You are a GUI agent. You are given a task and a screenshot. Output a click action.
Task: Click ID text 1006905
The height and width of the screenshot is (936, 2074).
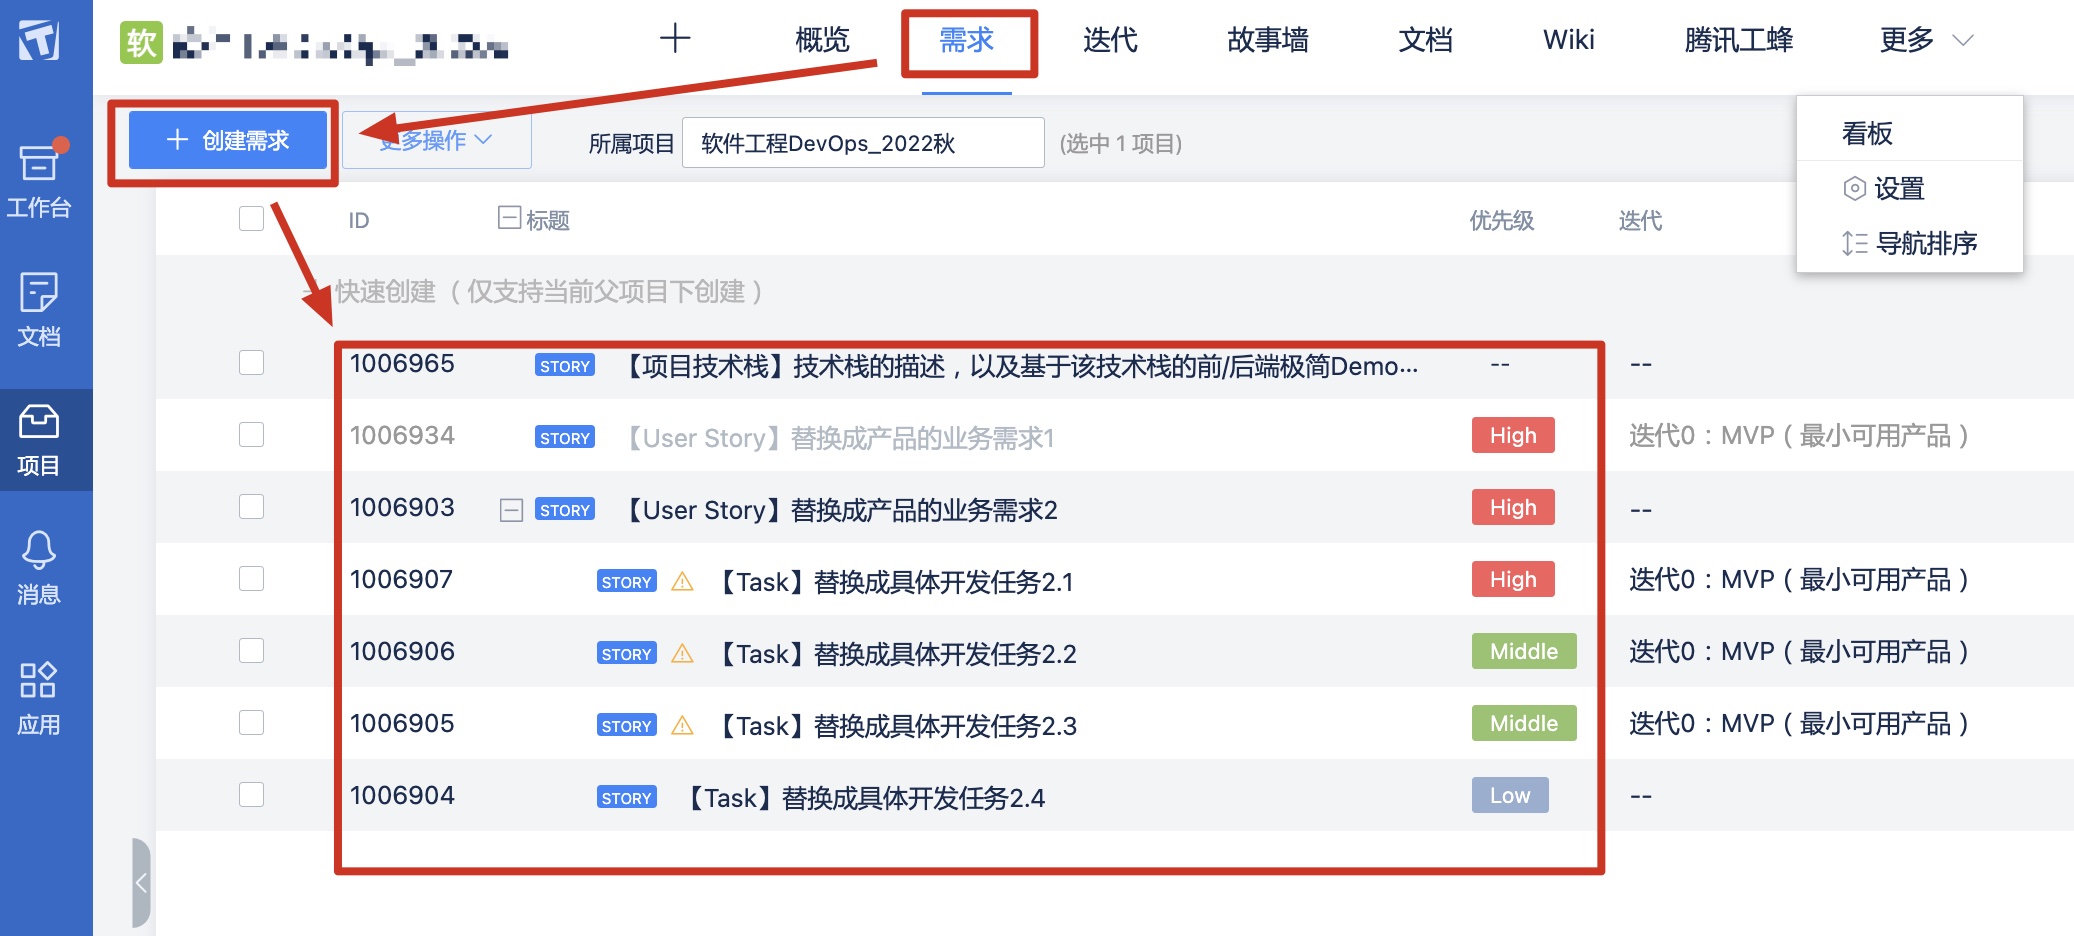coord(402,723)
